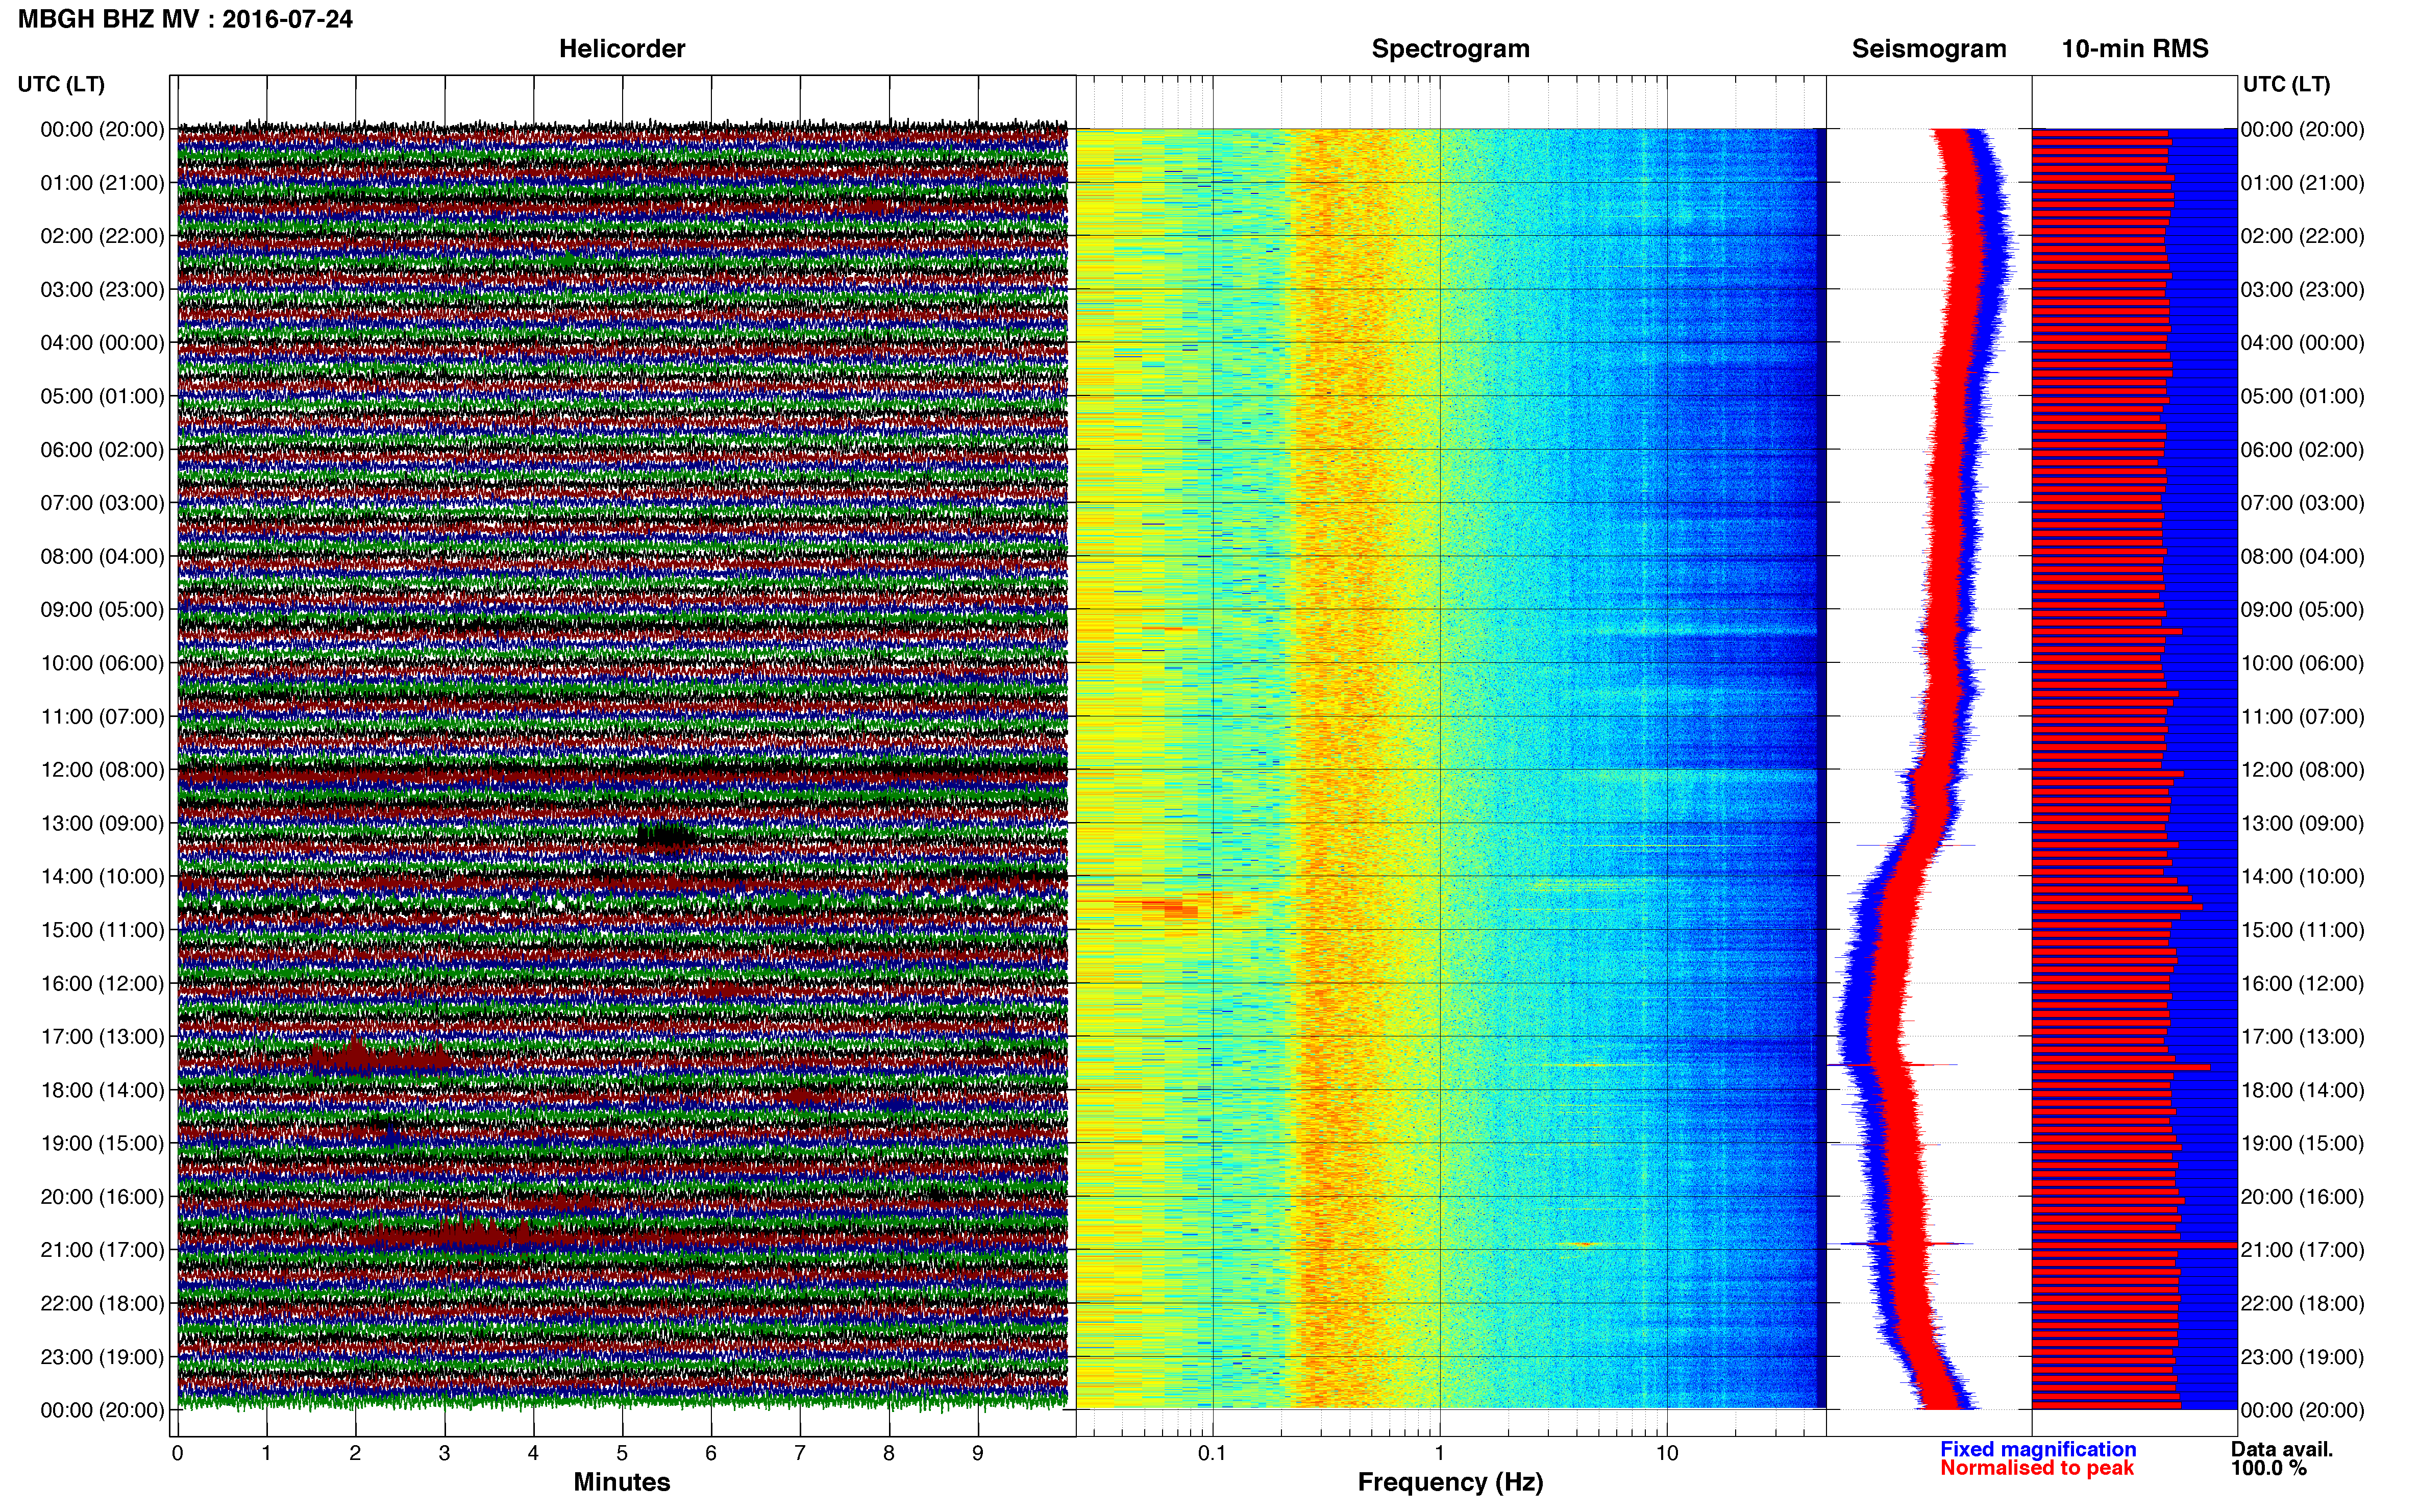Click left-axis time label '15:00 (11:00)'

(102, 930)
